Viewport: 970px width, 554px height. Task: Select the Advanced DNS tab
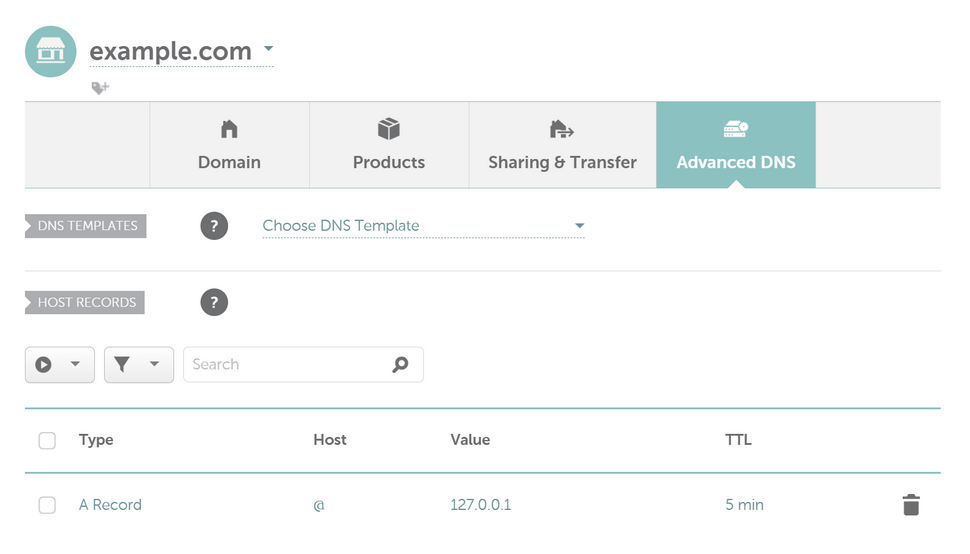tap(736, 145)
